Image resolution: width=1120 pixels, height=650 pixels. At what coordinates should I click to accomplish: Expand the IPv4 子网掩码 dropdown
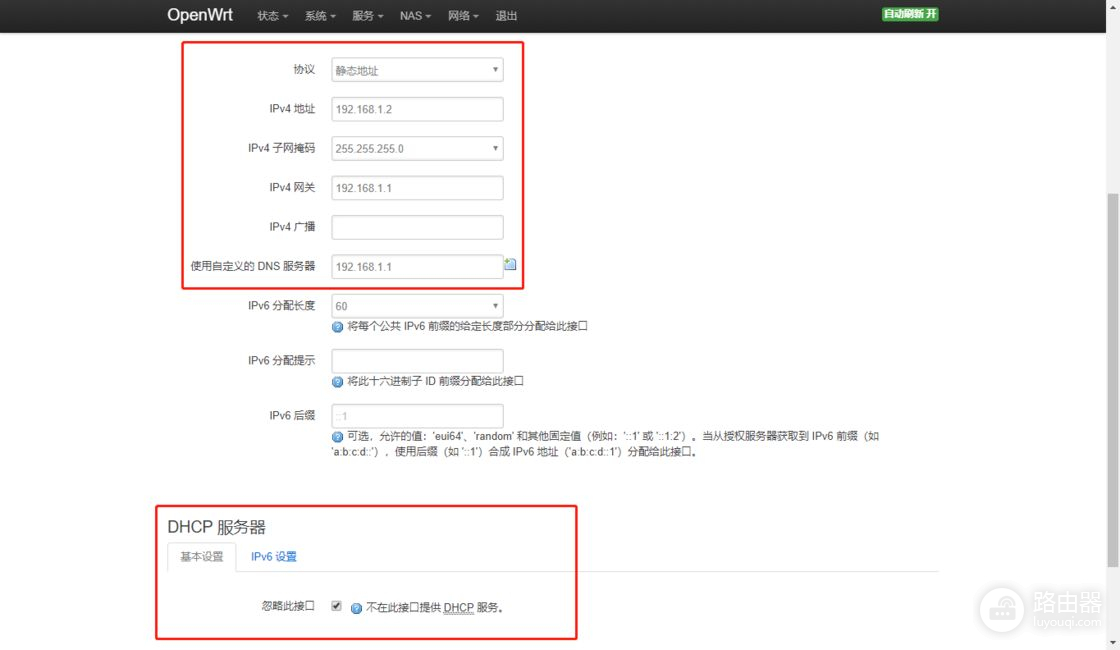pyautogui.click(x=417, y=149)
